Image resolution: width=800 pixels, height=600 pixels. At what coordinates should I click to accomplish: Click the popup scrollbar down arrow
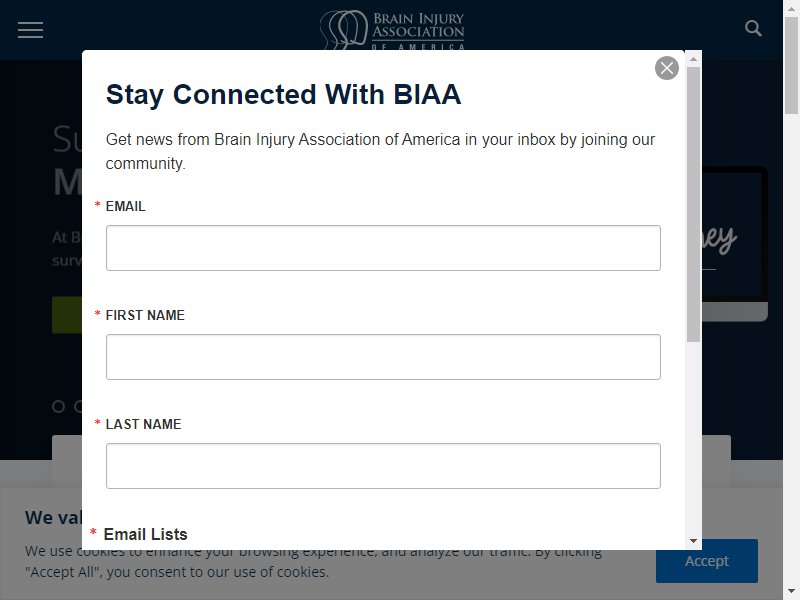693,541
